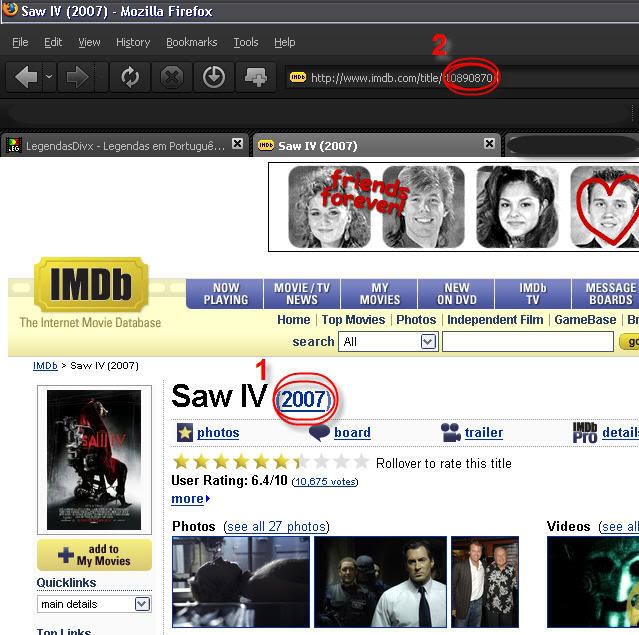Open MESSAGE BOARDS navigation button
This screenshot has height=635, width=639.
click(606, 294)
